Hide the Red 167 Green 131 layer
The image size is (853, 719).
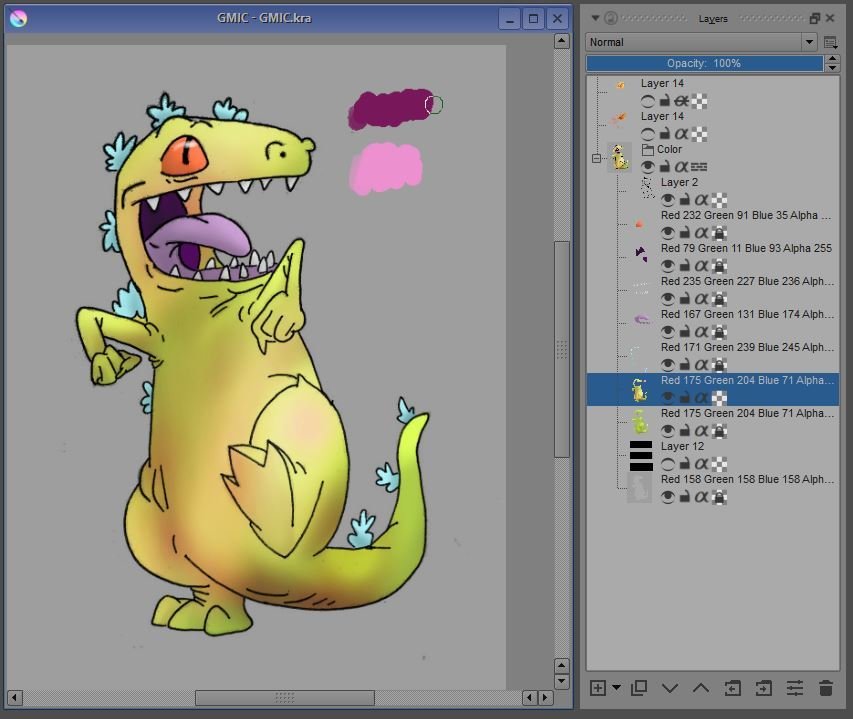click(x=667, y=332)
